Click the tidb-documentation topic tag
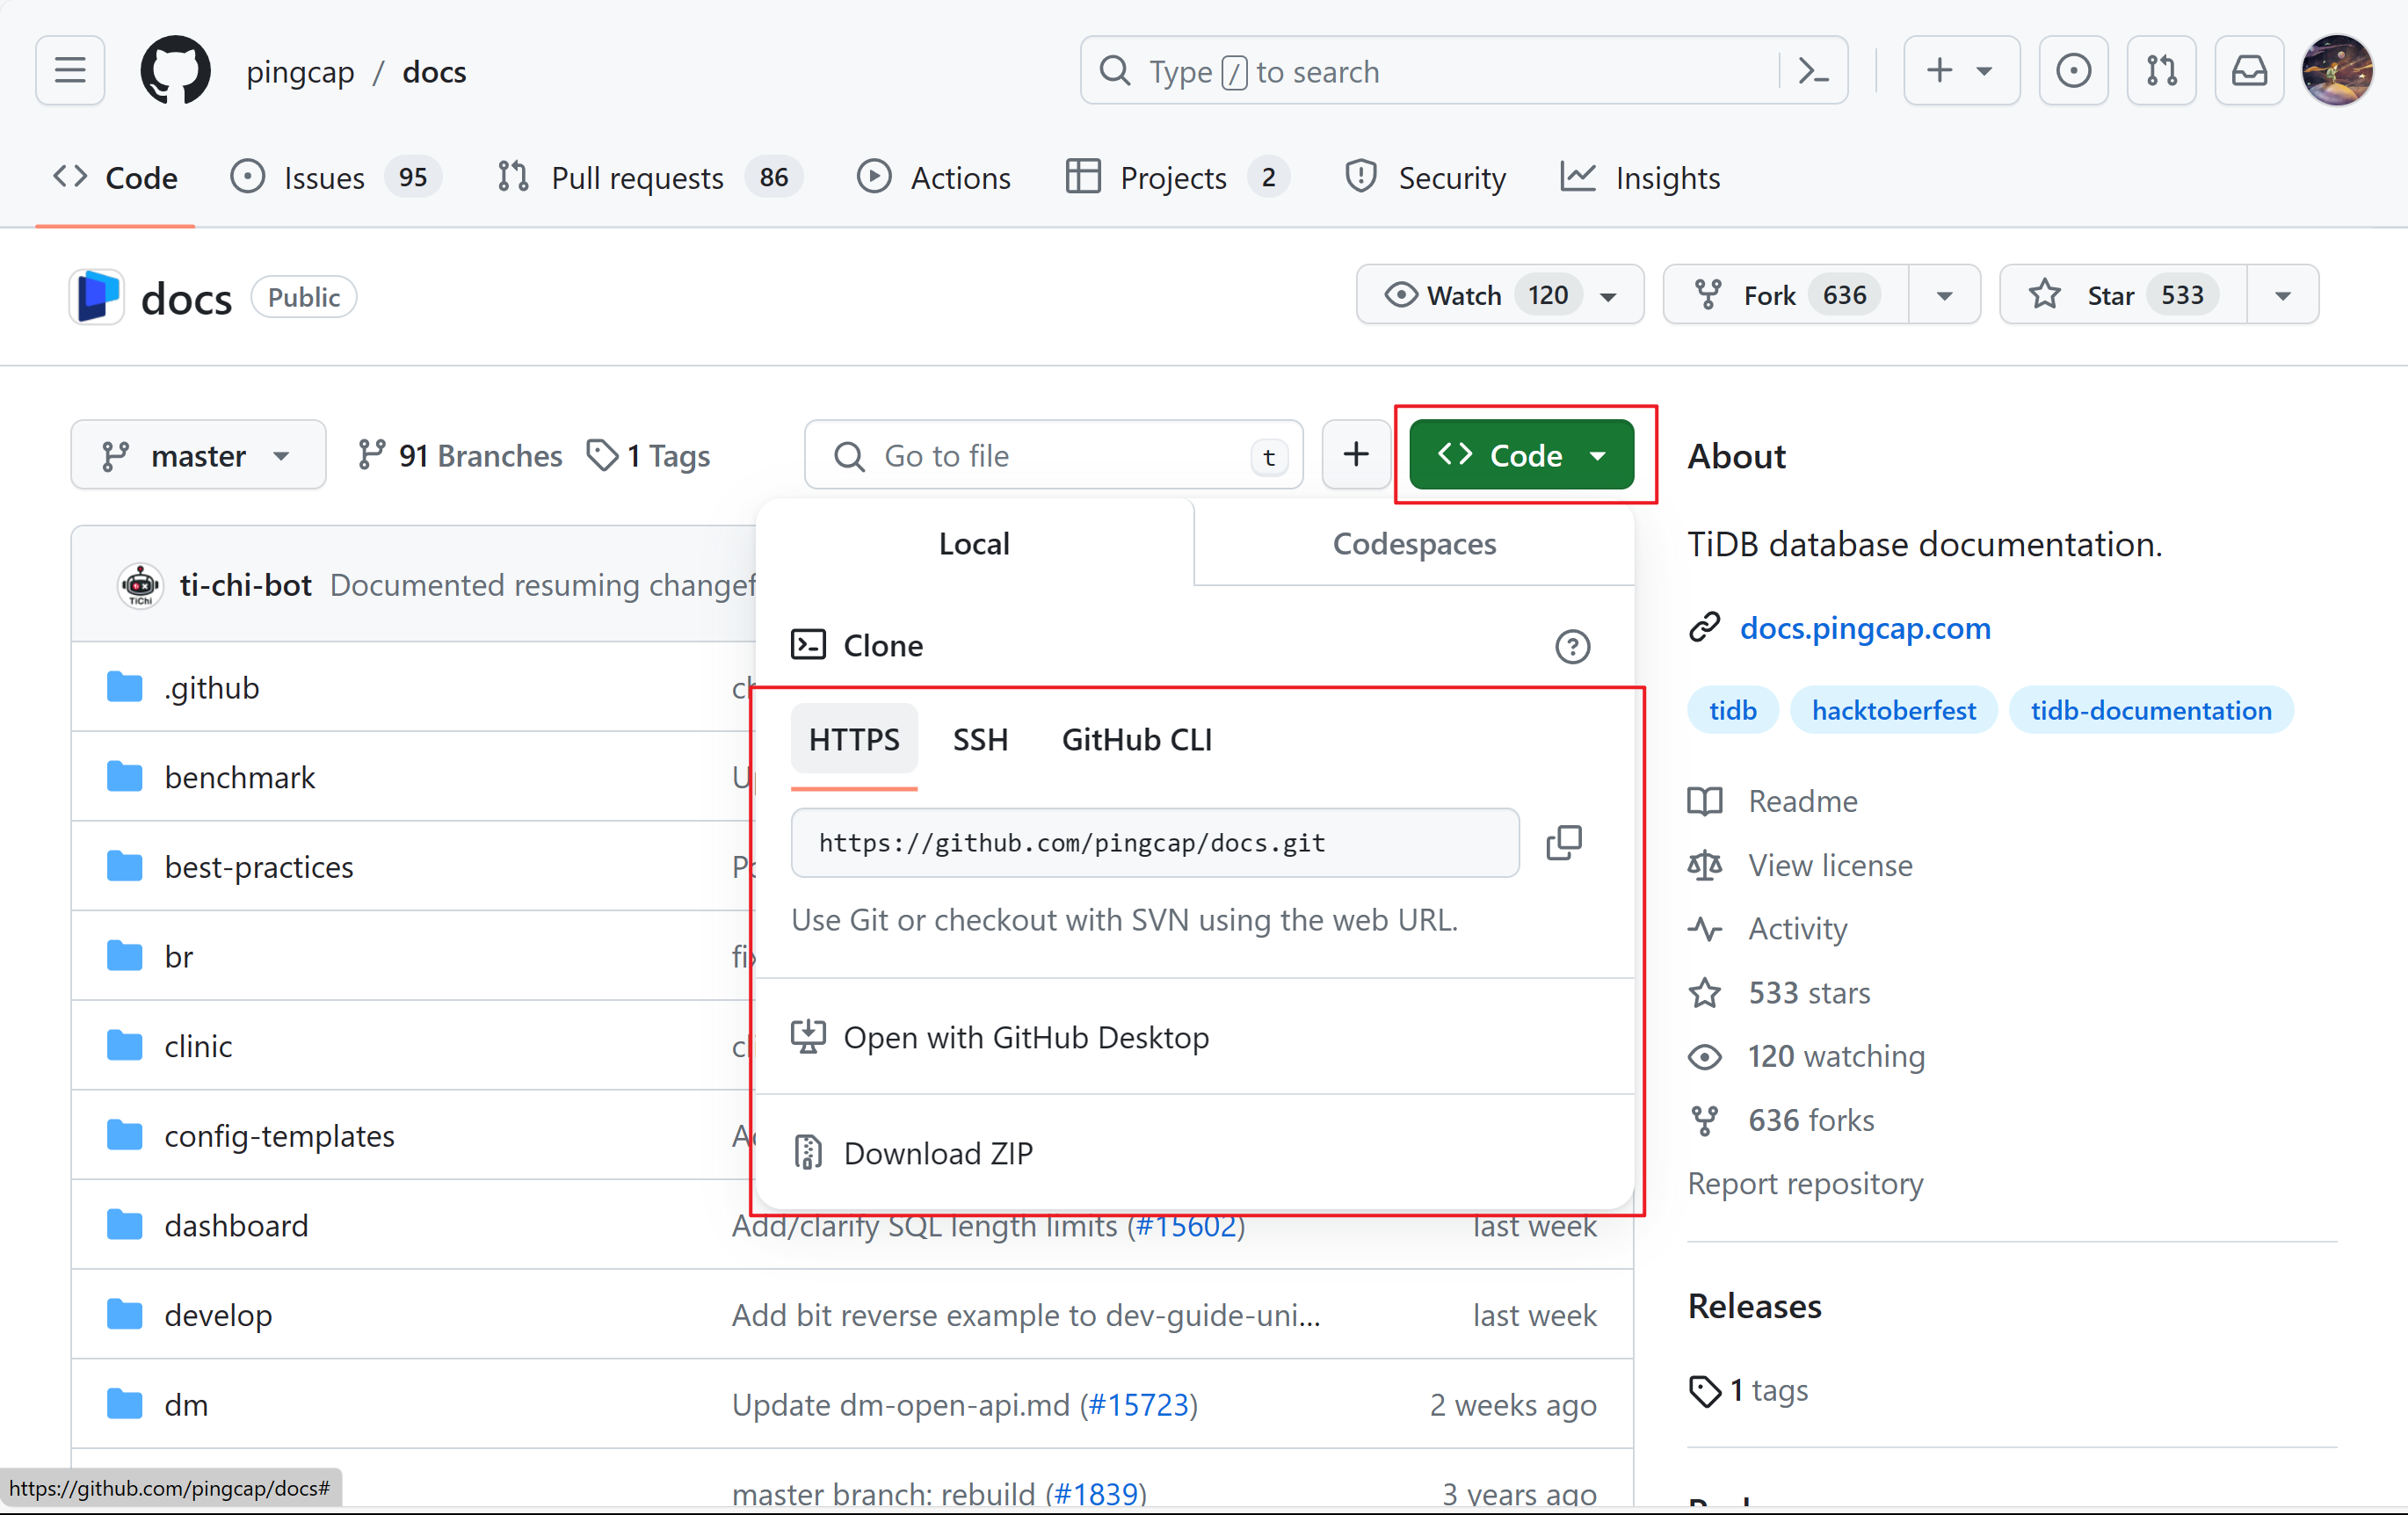This screenshot has width=2408, height=1515. 2150,710
